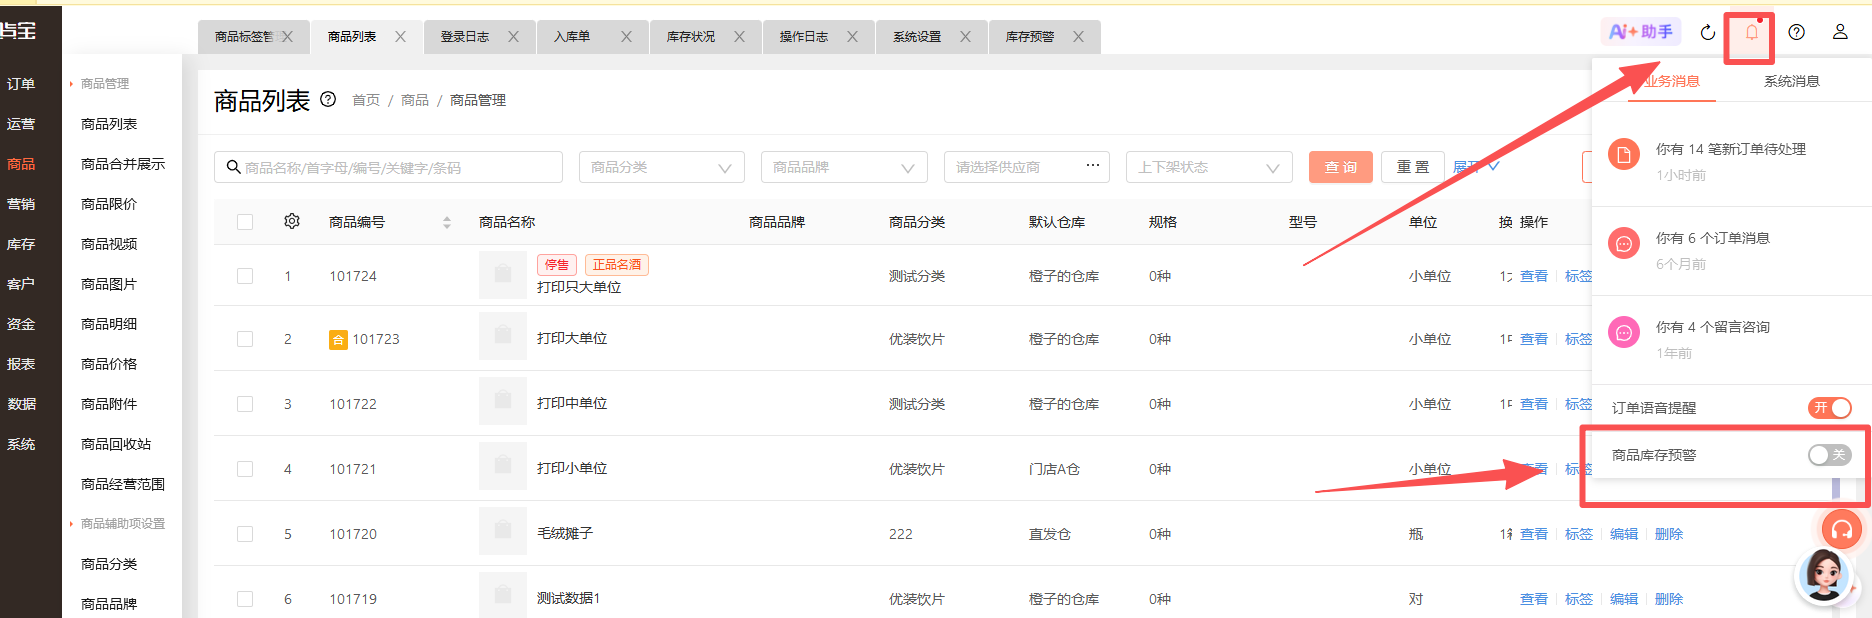Image resolution: width=1872 pixels, height=618 pixels.
Task: Open 商品回收站 in submenu
Action: [x=116, y=444]
